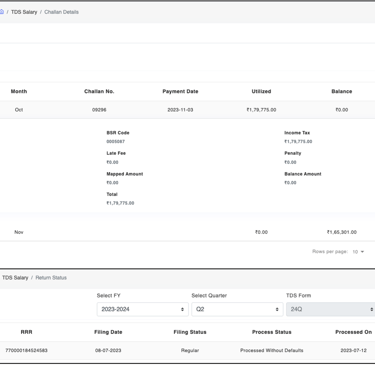Click the Penalty label
This screenshot has height=366, width=375.
(293, 153)
